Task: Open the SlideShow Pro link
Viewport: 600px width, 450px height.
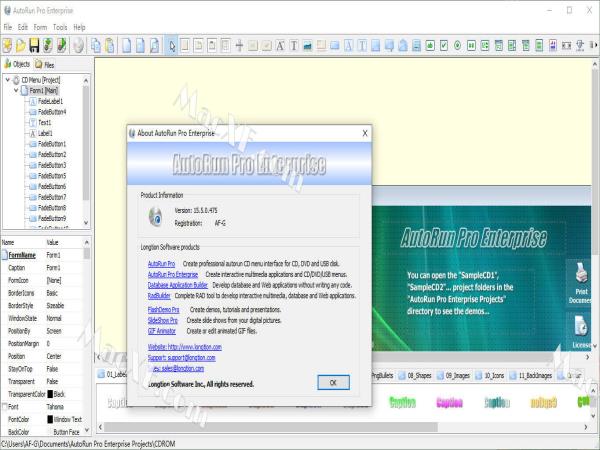Action: [163, 320]
